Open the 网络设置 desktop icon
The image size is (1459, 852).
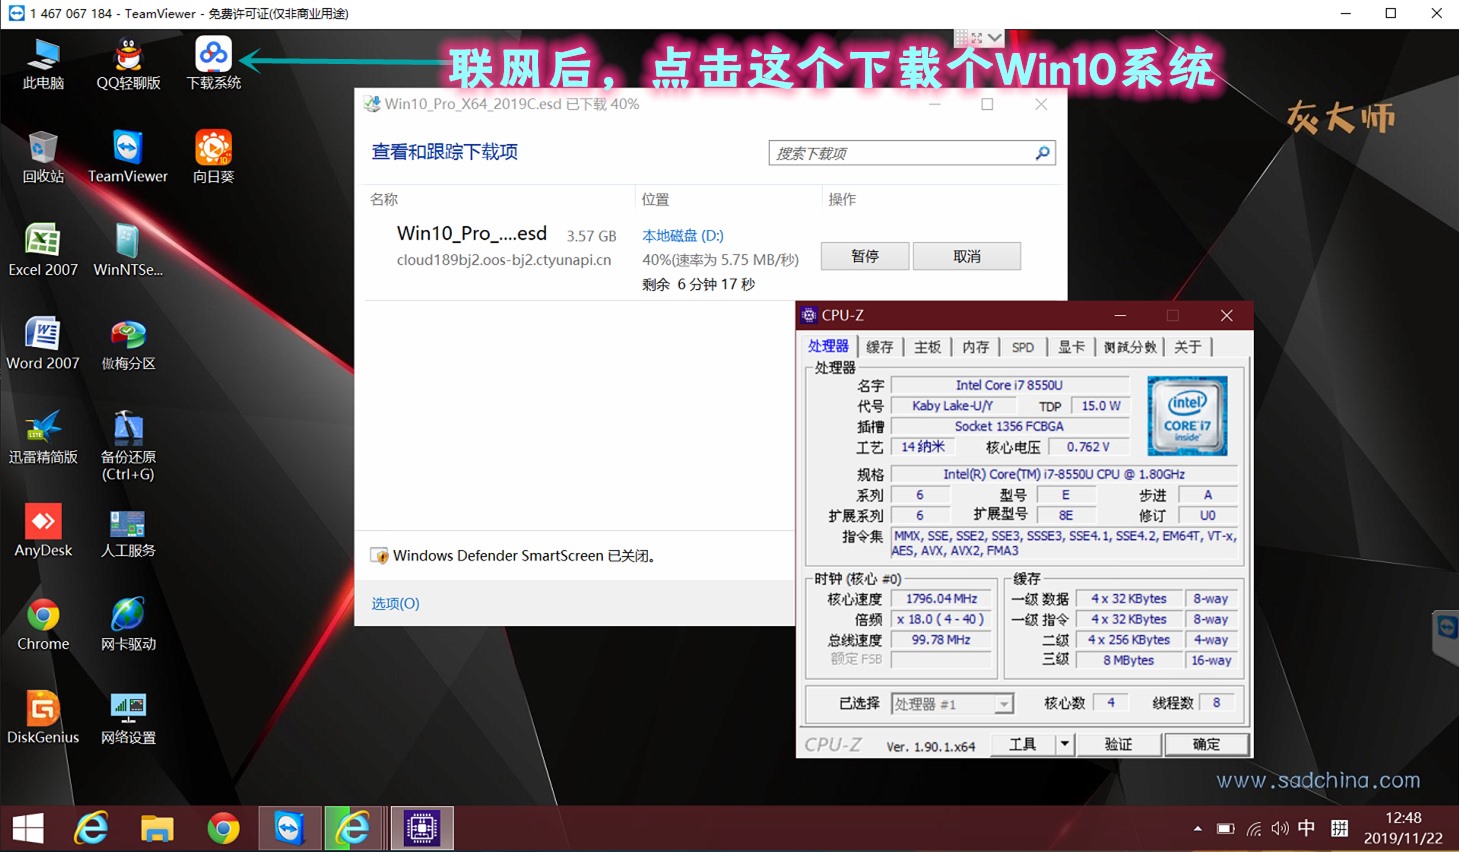tap(128, 718)
